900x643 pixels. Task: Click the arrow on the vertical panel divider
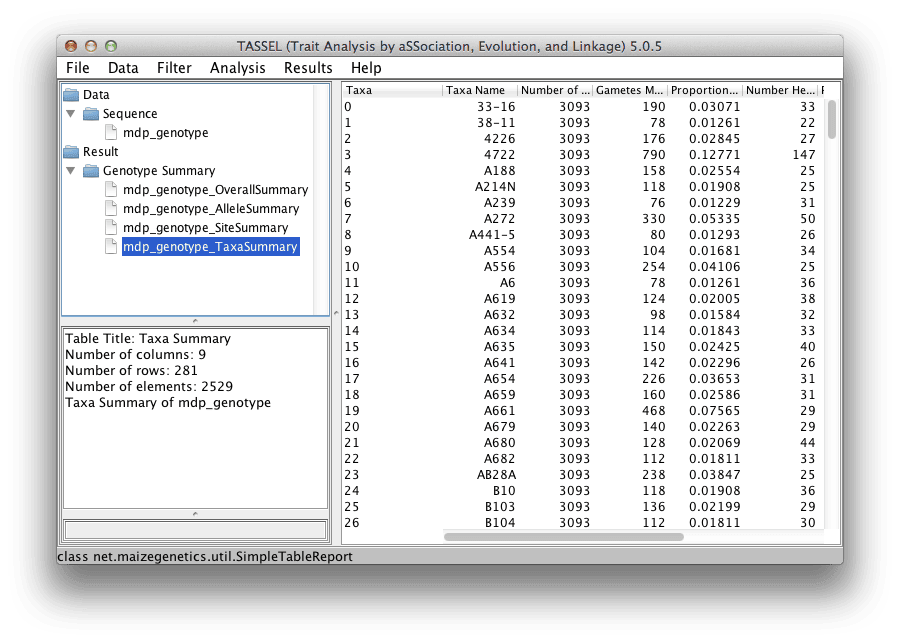[x=336, y=313]
